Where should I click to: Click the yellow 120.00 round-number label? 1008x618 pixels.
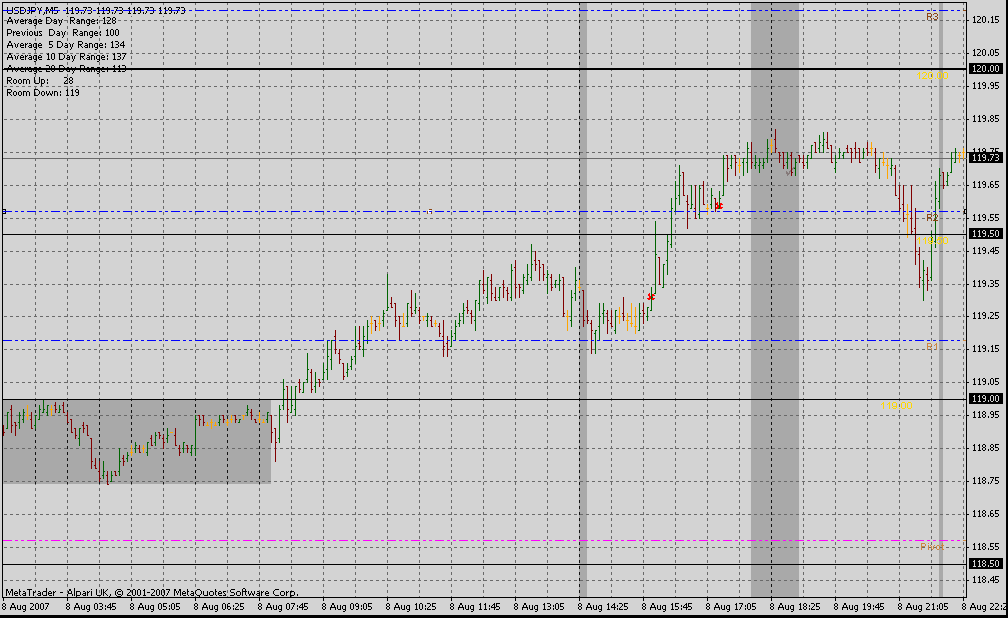(934, 76)
